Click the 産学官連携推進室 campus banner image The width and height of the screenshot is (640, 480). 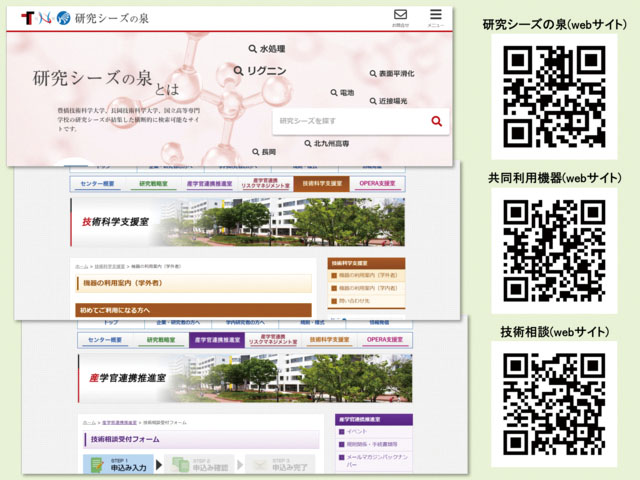[245, 378]
